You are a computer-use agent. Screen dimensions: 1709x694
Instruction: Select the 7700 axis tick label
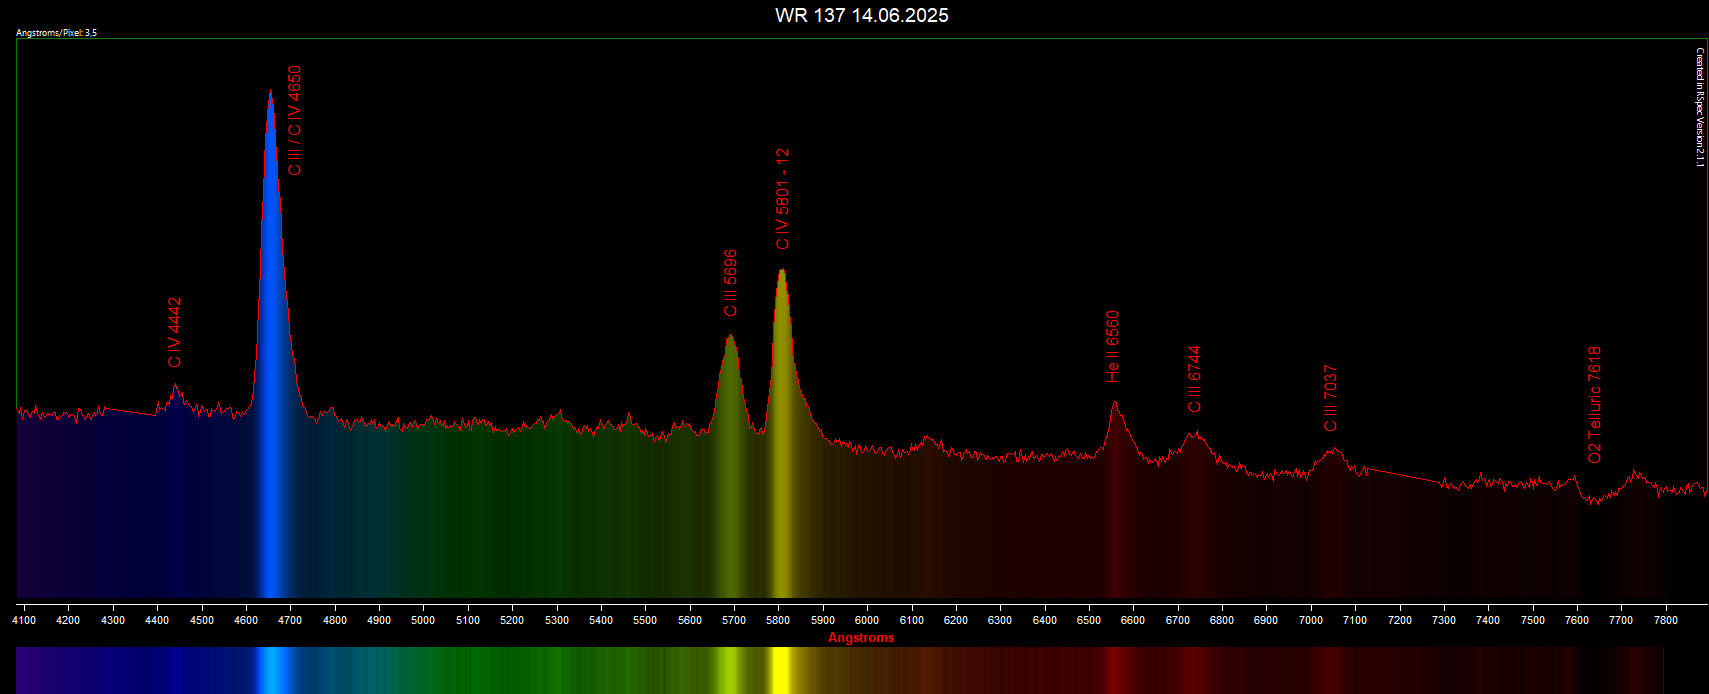coord(1621,620)
